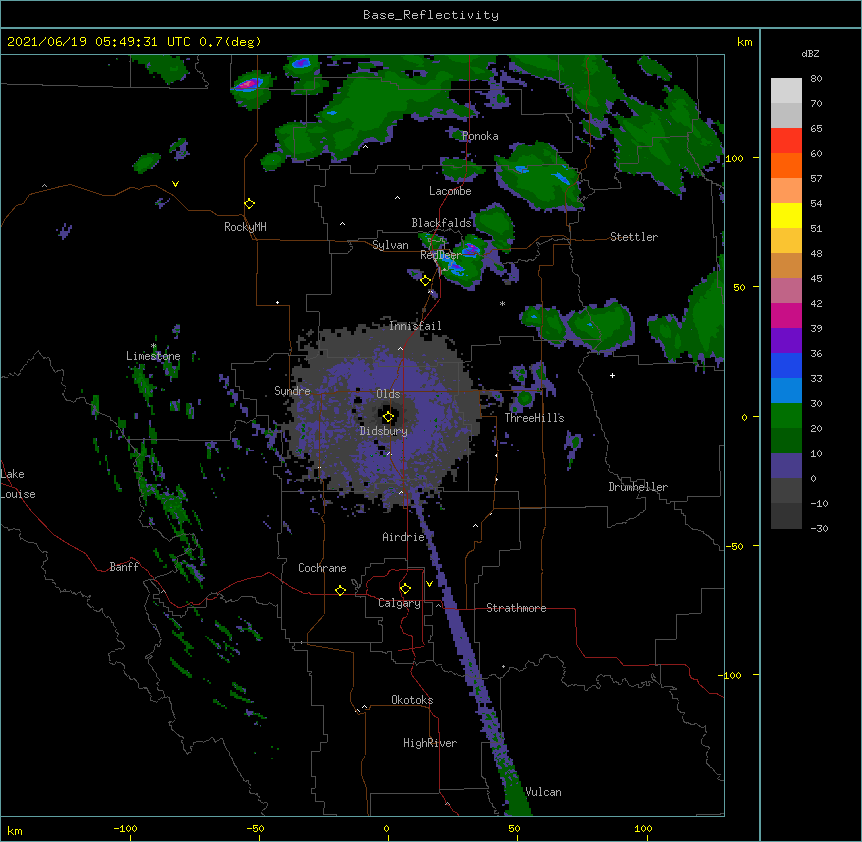
Task: Click the Lacombe city label
Action: [x=450, y=191]
